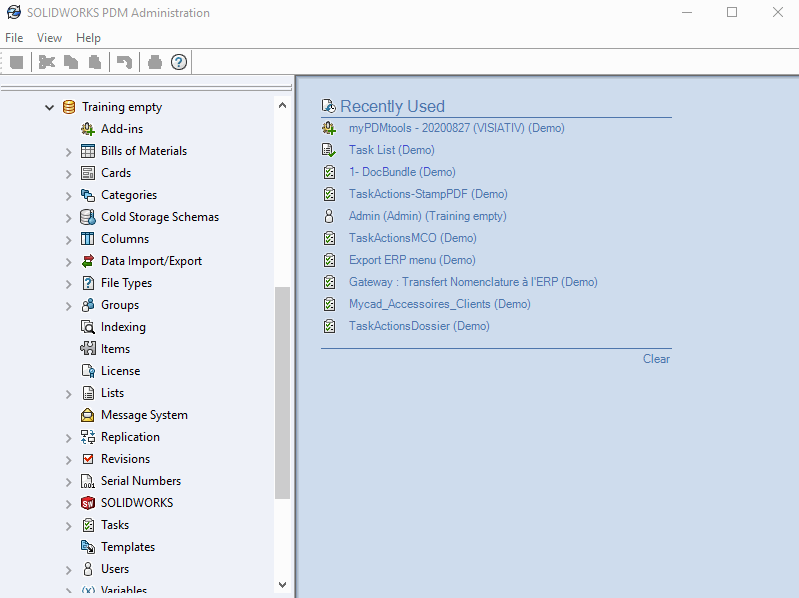Open the File menu
The height and width of the screenshot is (598, 799).
pyautogui.click(x=14, y=38)
